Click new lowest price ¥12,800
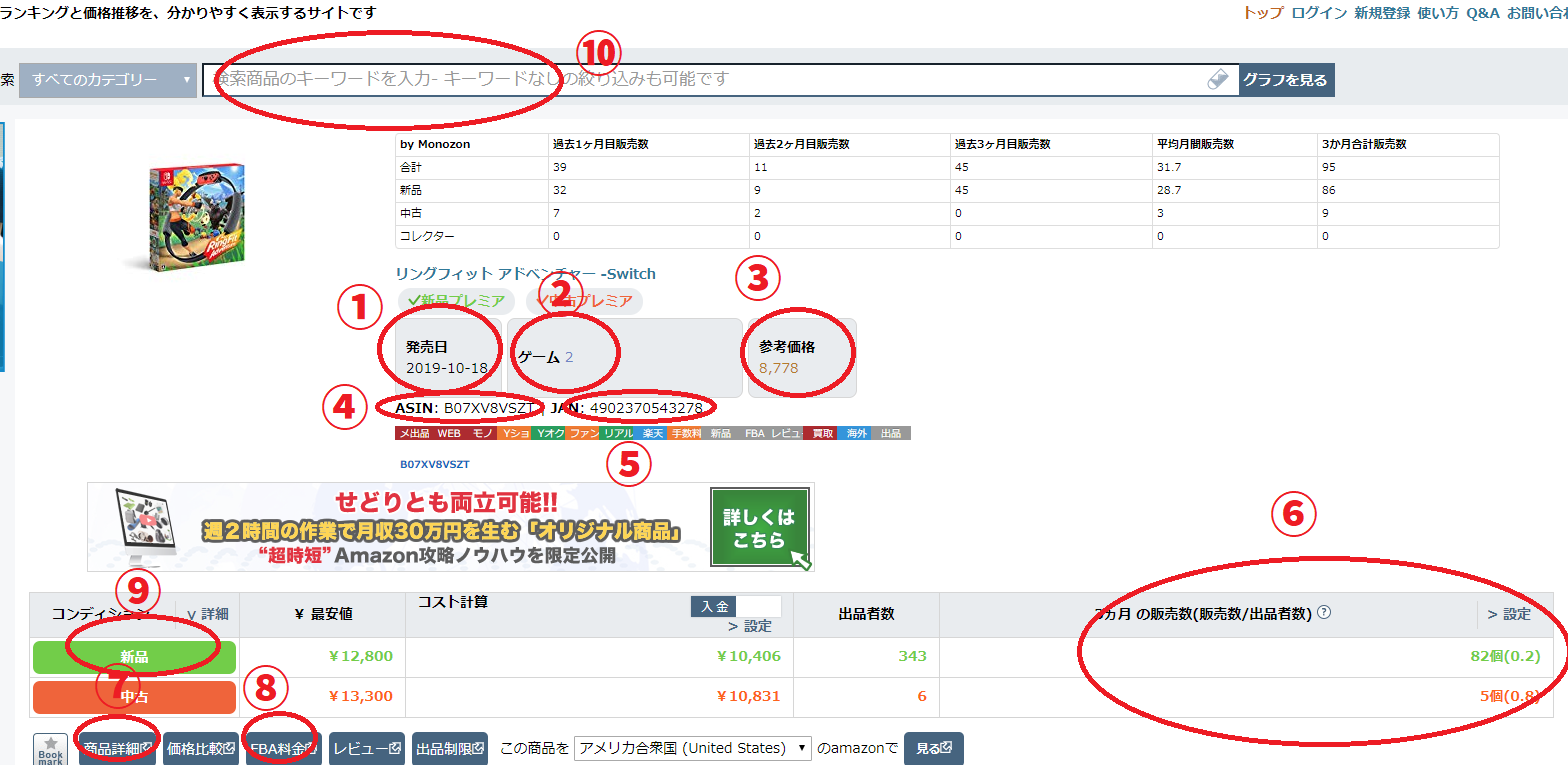The image size is (1568, 765). pyautogui.click(x=361, y=657)
